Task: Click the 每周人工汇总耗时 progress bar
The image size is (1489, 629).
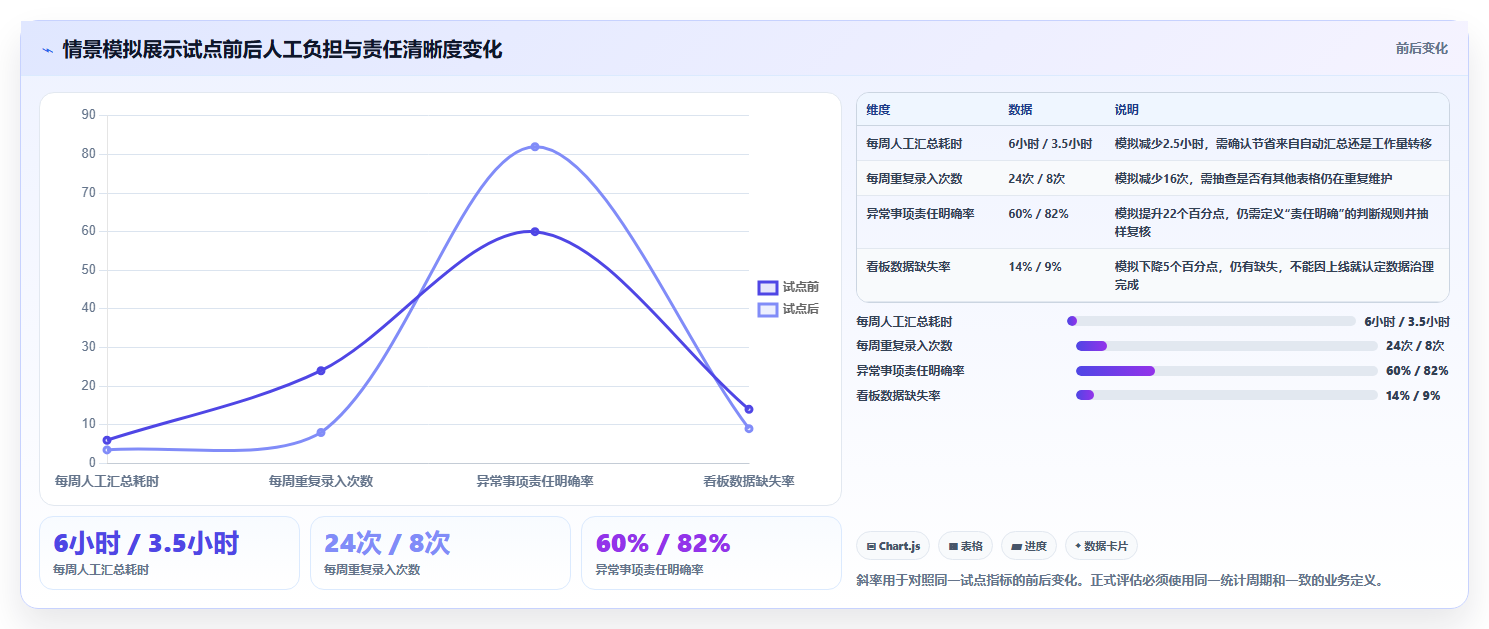Action: point(1211,321)
